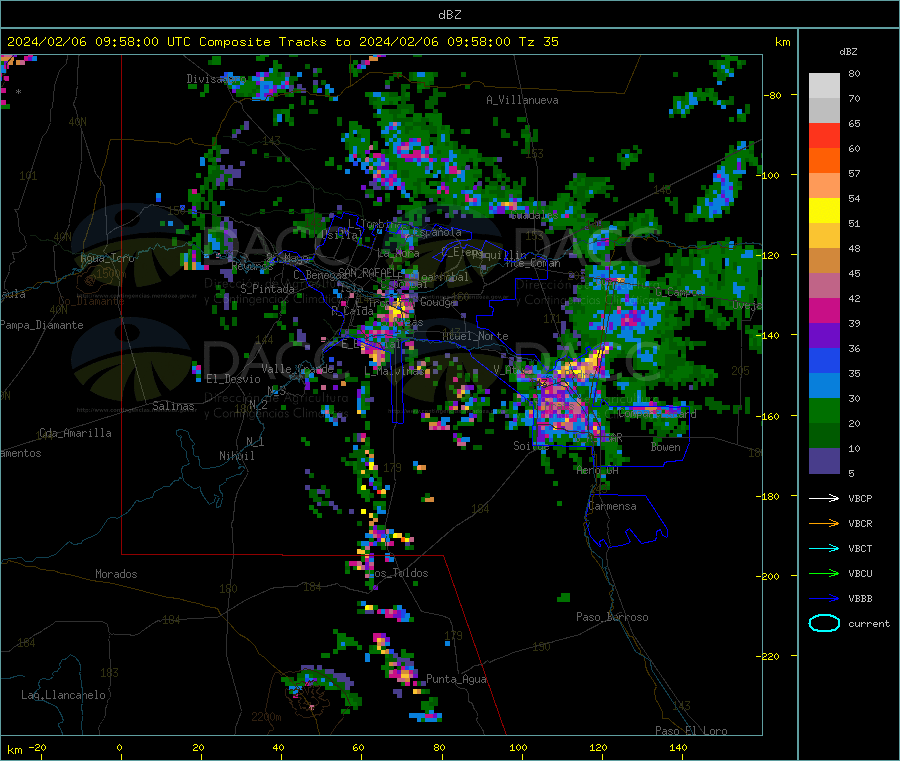Image resolution: width=900 pixels, height=761 pixels.
Task: Select the red 65 dBZ color swatch
Action: [824, 135]
